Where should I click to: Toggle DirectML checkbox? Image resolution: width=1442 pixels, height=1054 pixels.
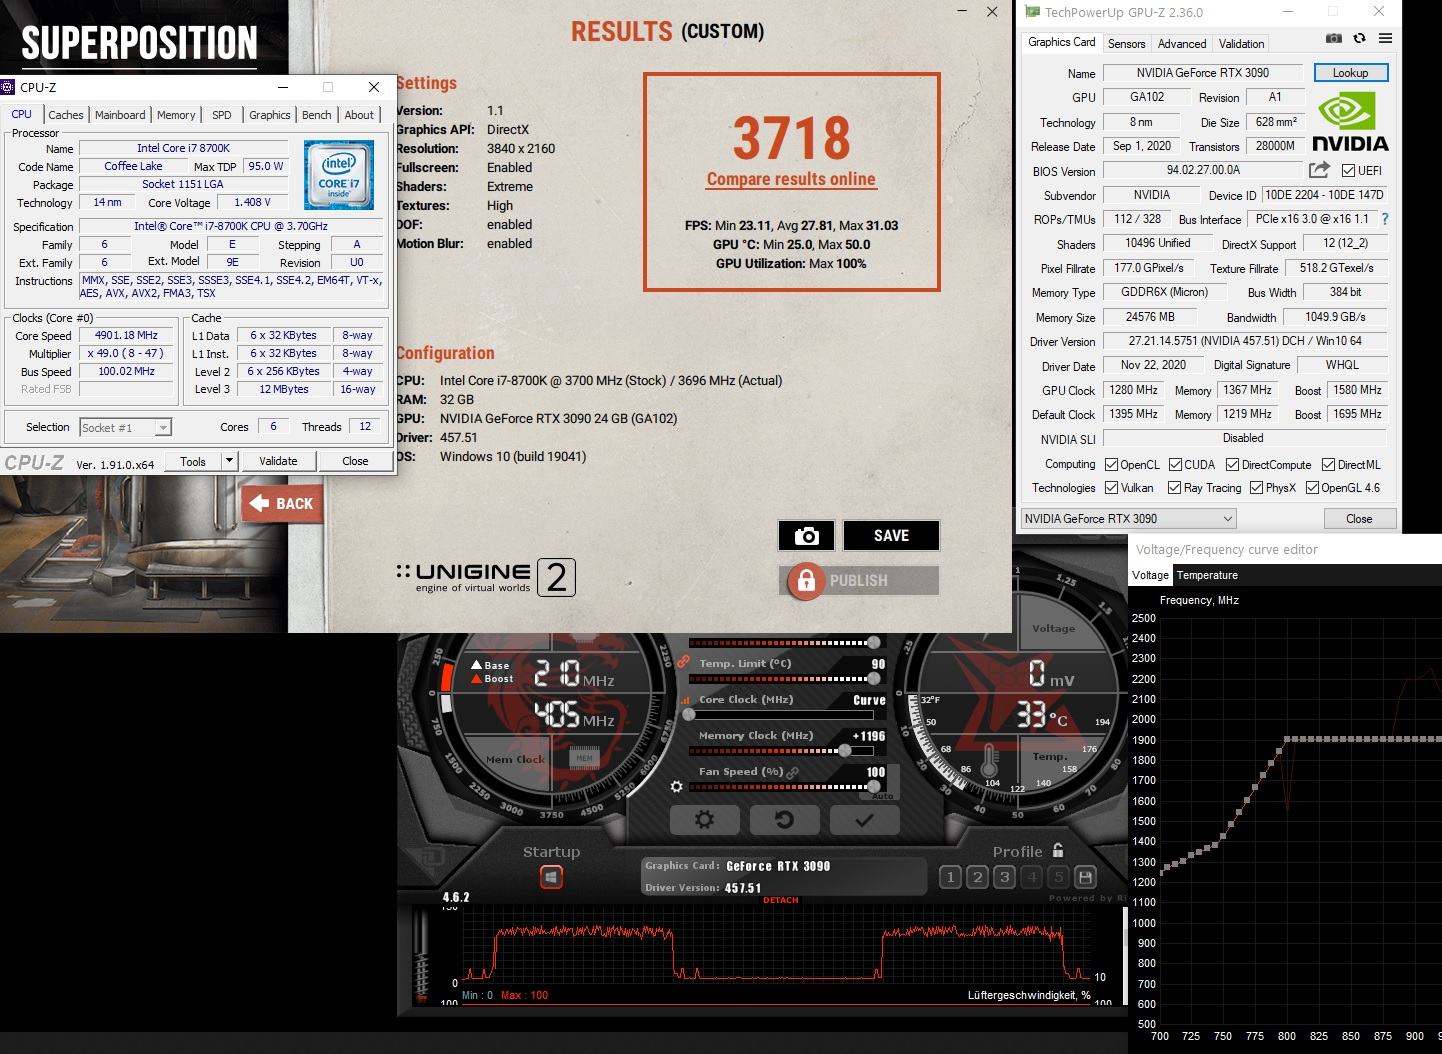1328,465
